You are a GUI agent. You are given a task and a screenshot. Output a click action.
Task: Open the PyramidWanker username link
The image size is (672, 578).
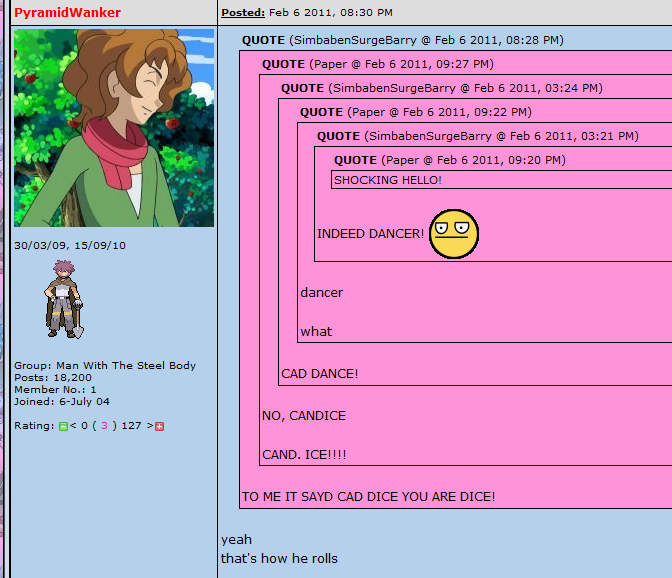[67, 12]
